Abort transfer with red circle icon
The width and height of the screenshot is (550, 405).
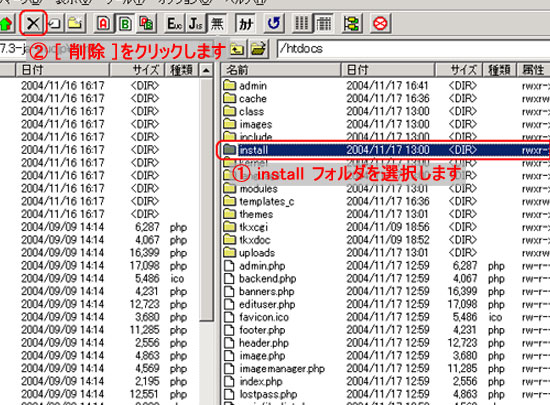click(x=380, y=23)
